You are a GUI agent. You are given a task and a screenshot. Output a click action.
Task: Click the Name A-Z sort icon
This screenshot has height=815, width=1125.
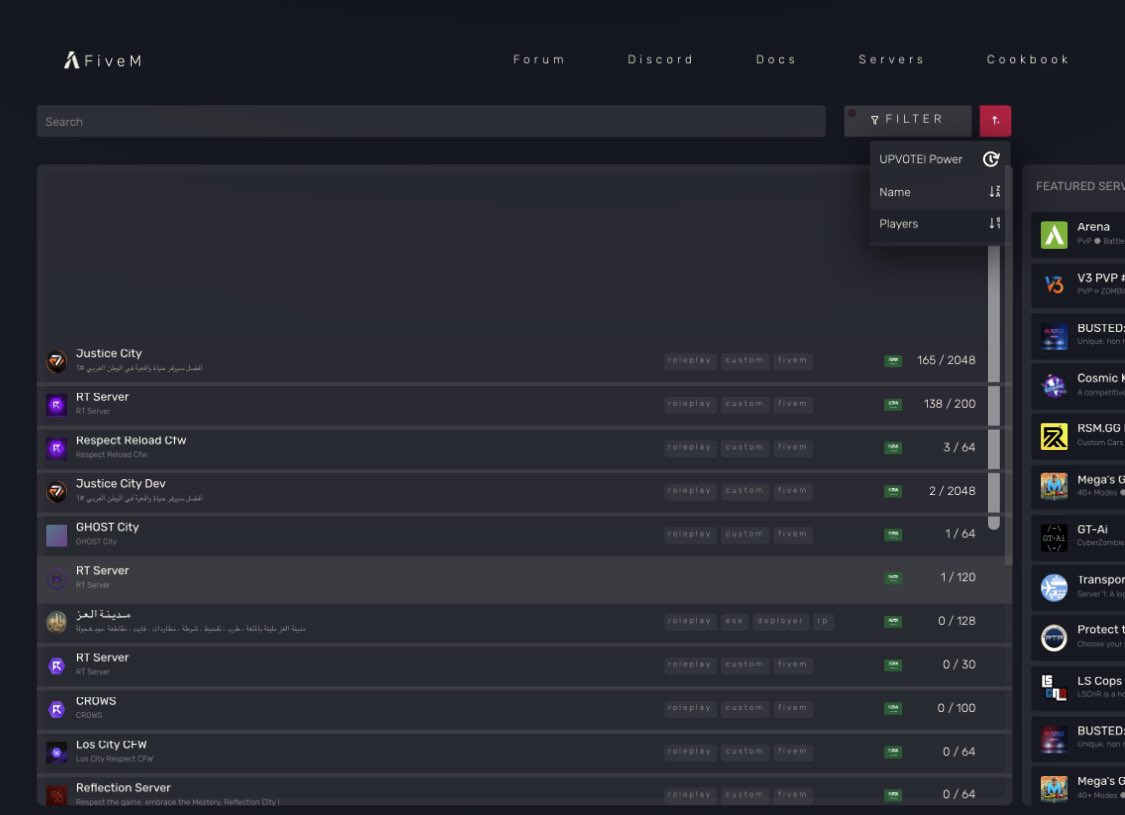[x=994, y=192]
